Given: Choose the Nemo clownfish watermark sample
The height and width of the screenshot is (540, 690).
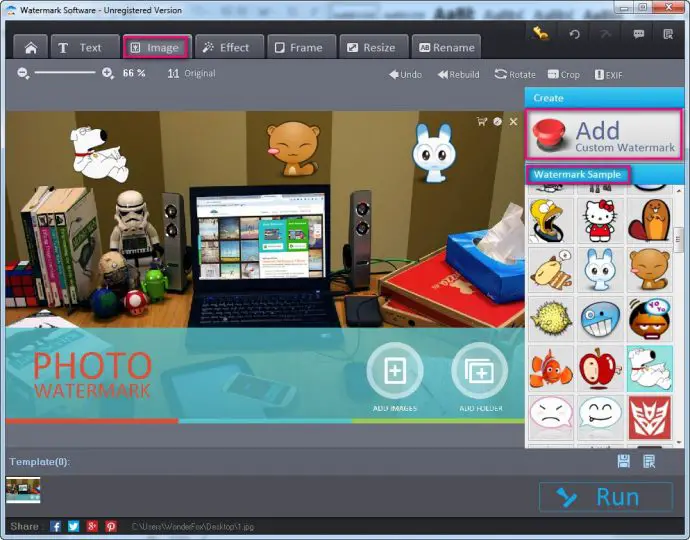Looking at the screenshot, I should [x=551, y=368].
